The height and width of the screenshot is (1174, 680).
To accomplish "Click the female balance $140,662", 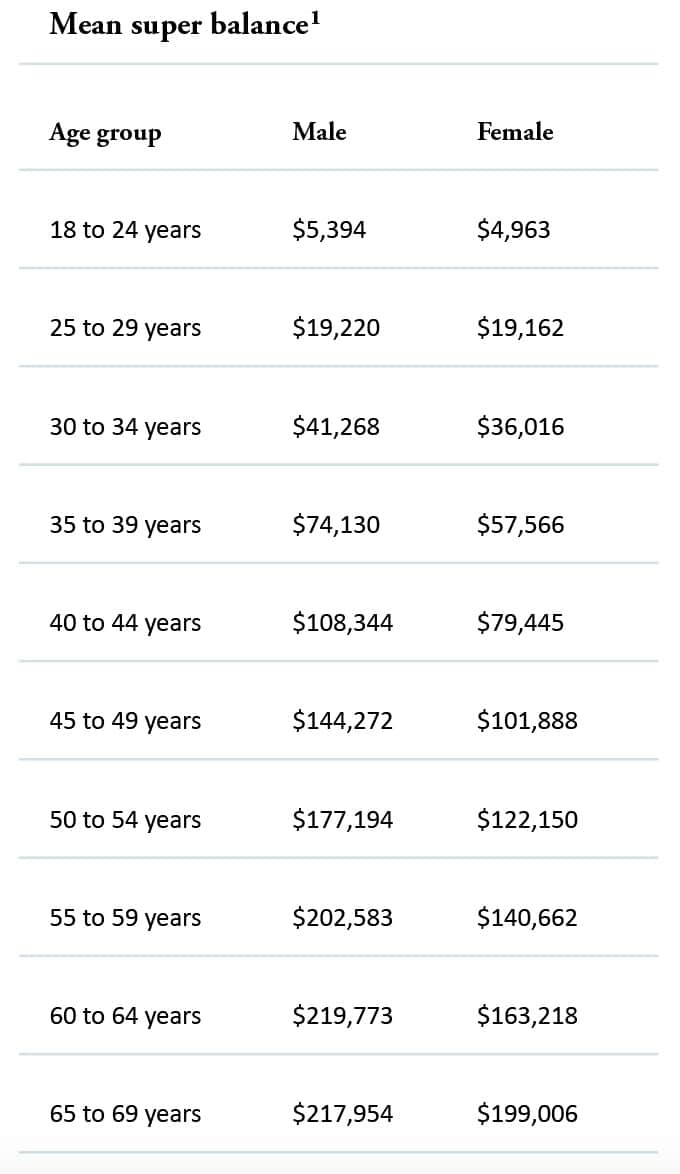I will pyautogui.click(x=527, y=918).
